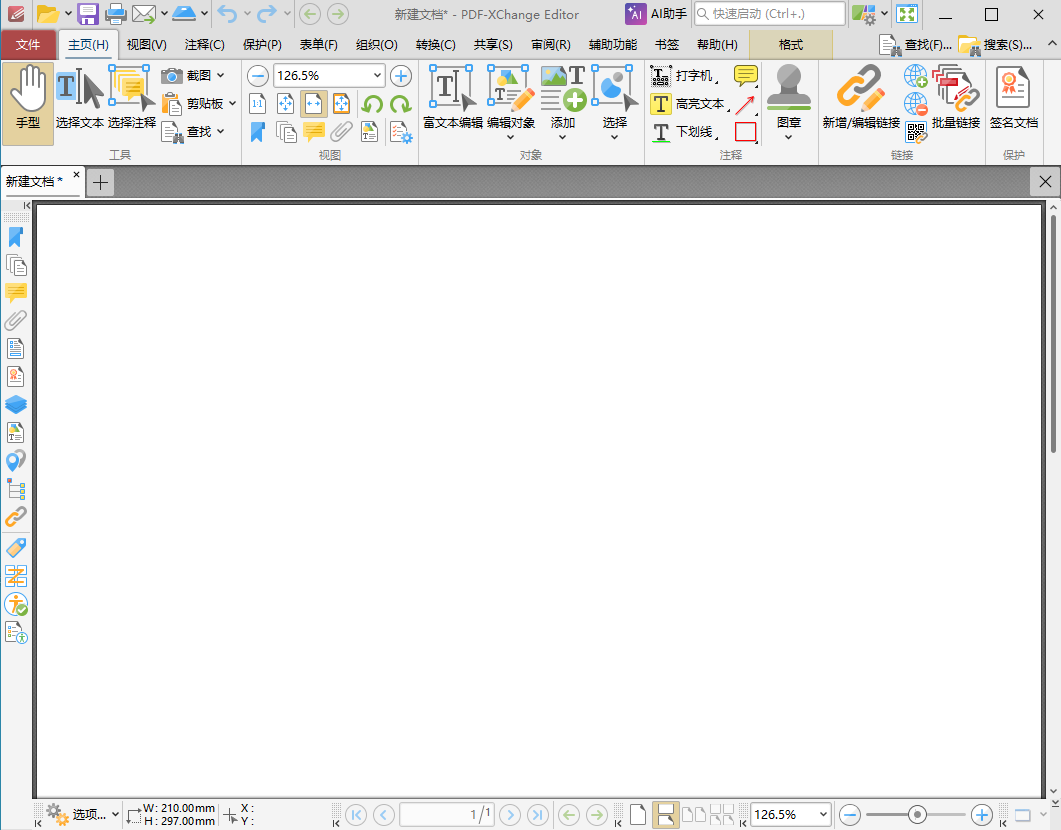The width and height of the screenshot is (1061, 830).
Task: Expand the Options (选项...) menu in status bar
Action: [83, 814]
